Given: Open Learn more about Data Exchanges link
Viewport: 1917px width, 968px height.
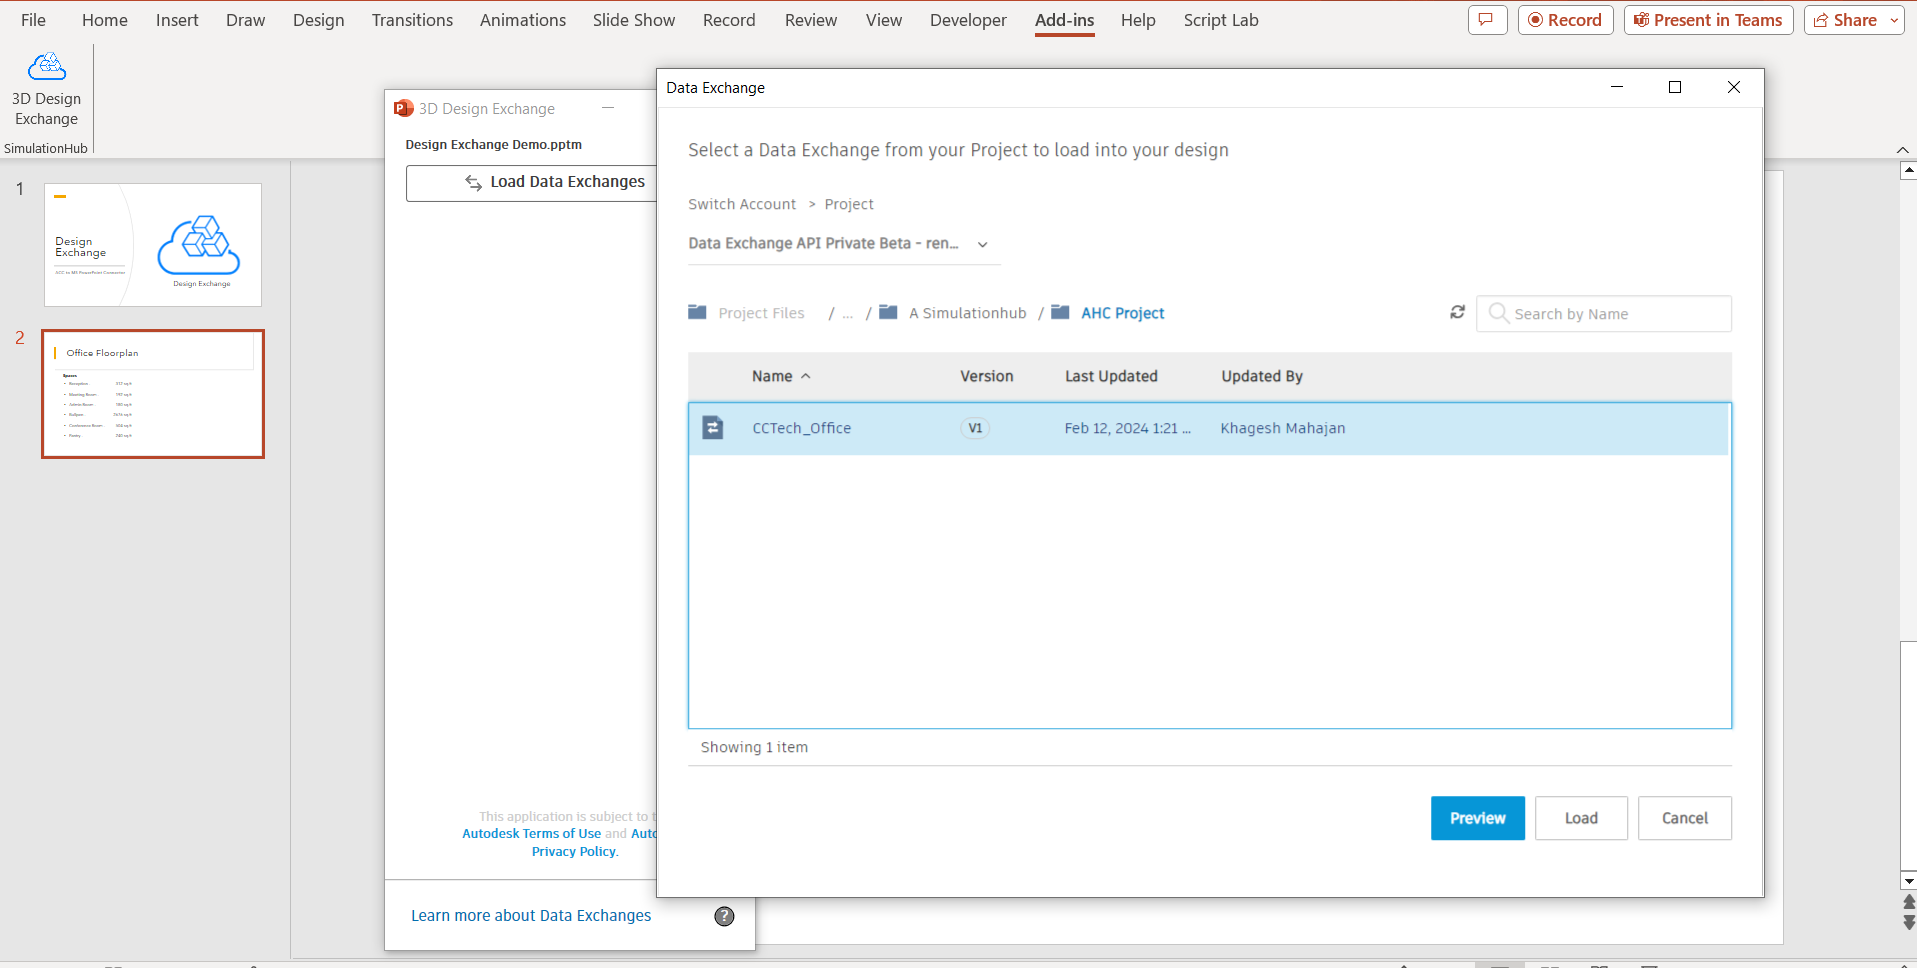Looking at the screenshot, I should (x=531, y=916).
